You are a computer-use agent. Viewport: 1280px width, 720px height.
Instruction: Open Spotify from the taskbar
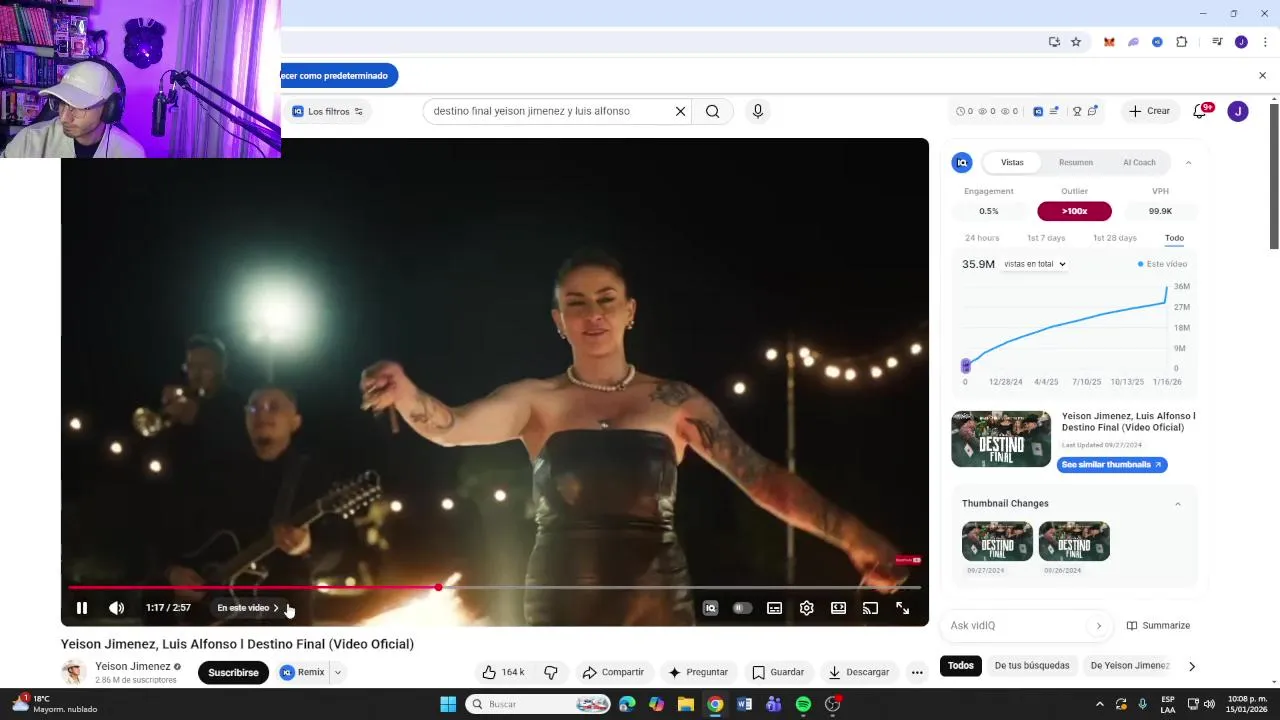pyautogui.click(x=803, y=704)
